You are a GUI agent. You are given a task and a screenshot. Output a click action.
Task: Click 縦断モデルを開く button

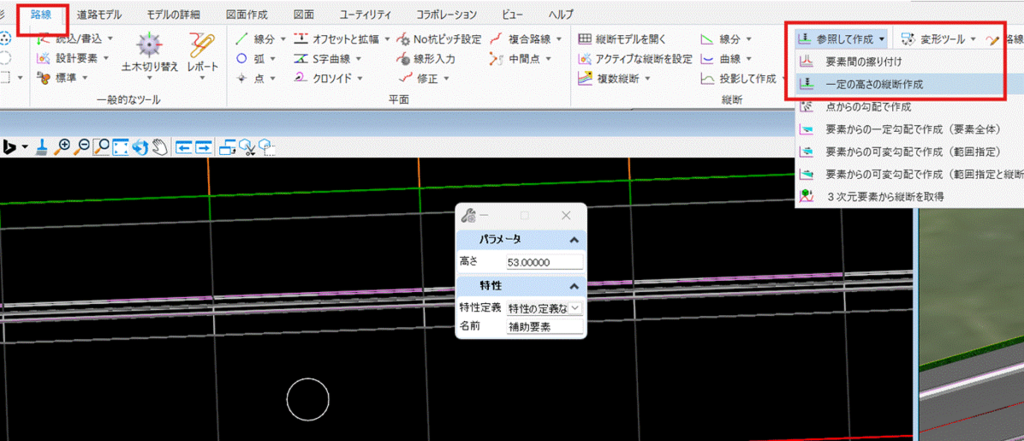622,39
